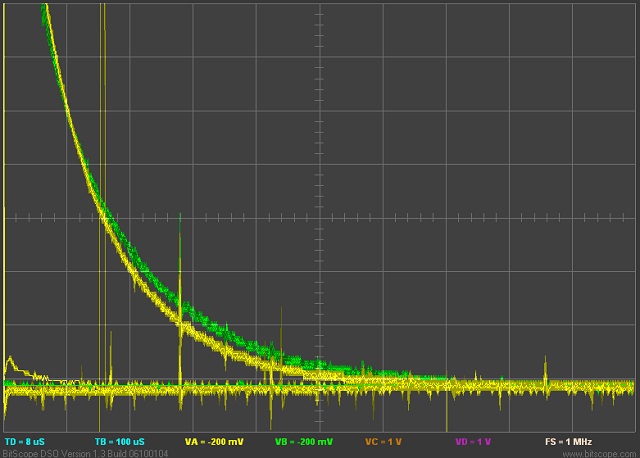The height and width of the screenshot is (458, 640).
Task: Click the orange VC = 1 V label
Action: click(385, 441)
